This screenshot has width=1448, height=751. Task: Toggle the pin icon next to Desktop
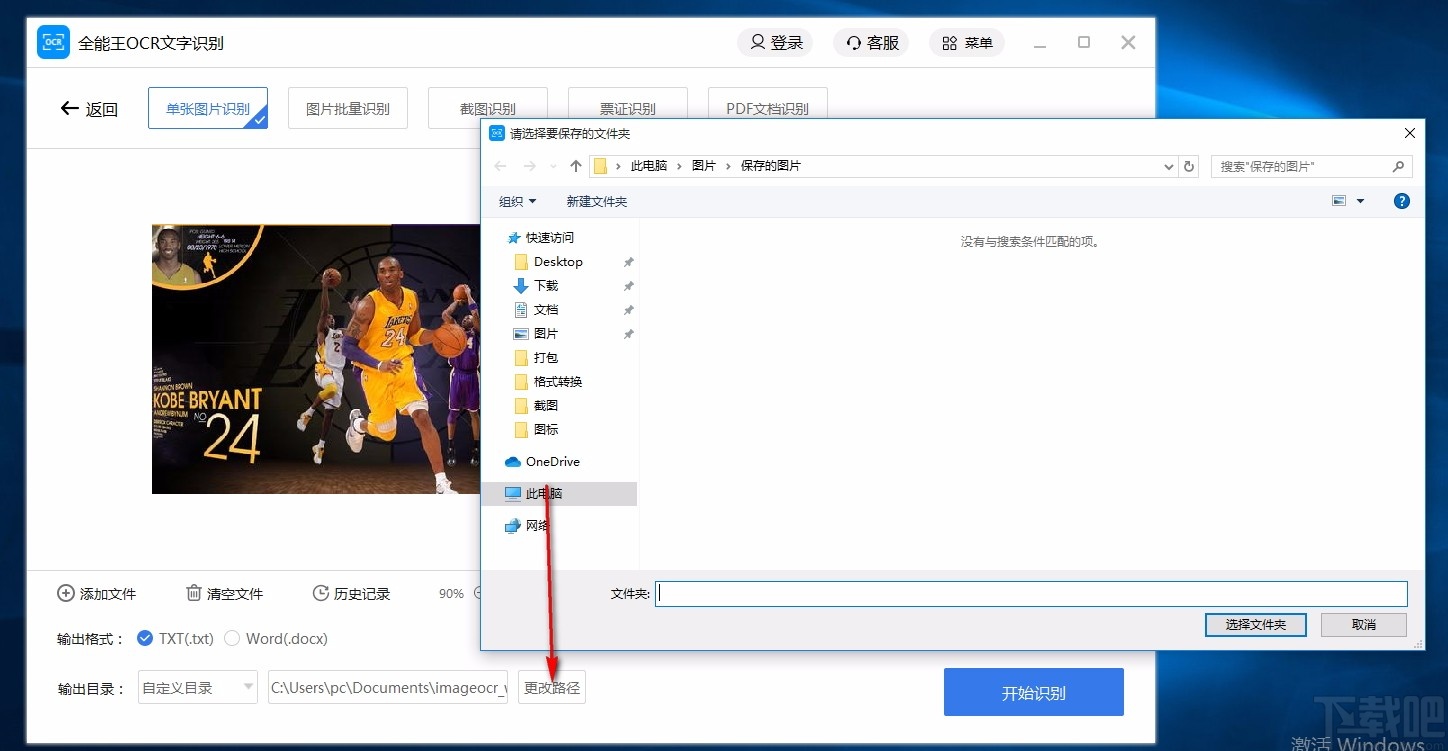point(628,261)
